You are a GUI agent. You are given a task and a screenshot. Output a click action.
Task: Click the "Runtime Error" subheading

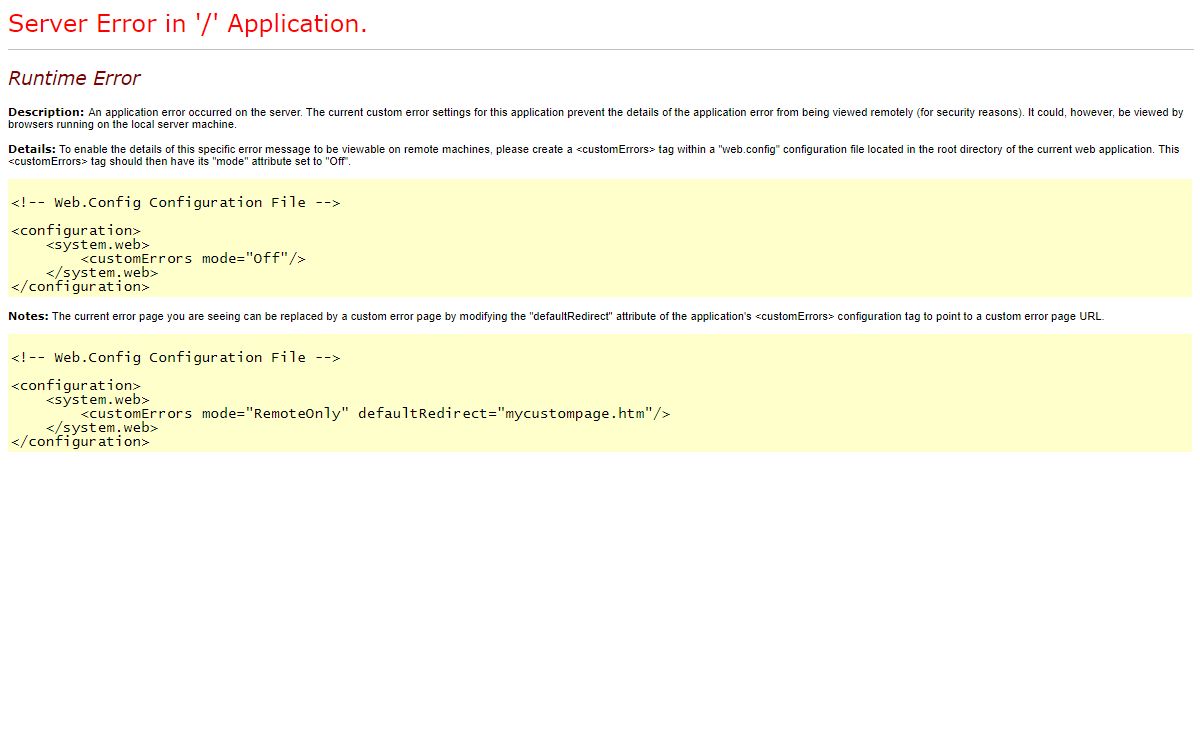click(74, 78)
